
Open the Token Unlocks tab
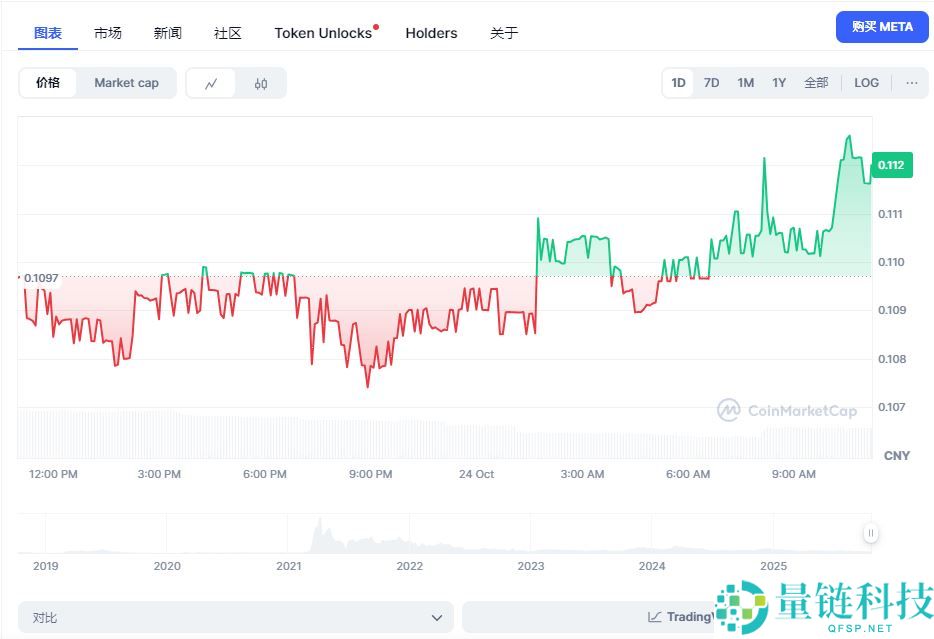point(323,33)
